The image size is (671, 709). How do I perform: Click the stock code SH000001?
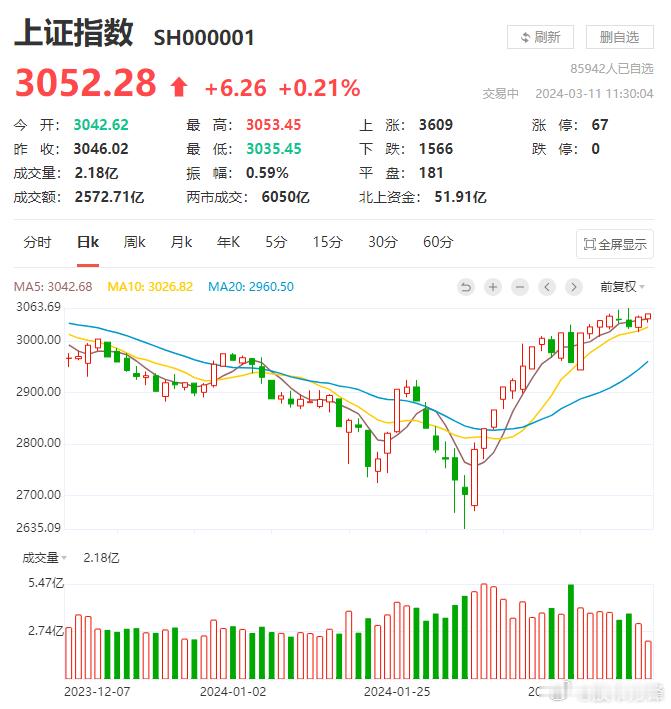click(x=204, y=38)
